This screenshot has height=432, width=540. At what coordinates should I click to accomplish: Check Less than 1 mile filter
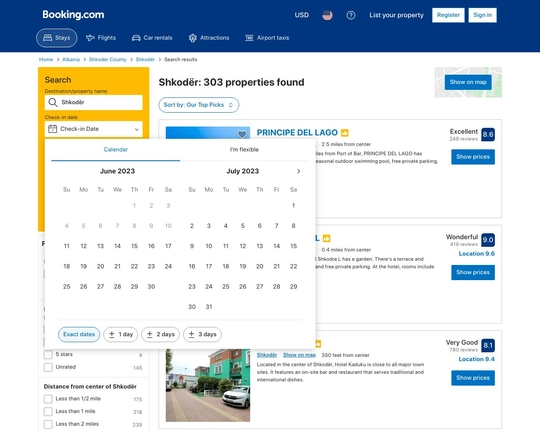click(48, 412)
